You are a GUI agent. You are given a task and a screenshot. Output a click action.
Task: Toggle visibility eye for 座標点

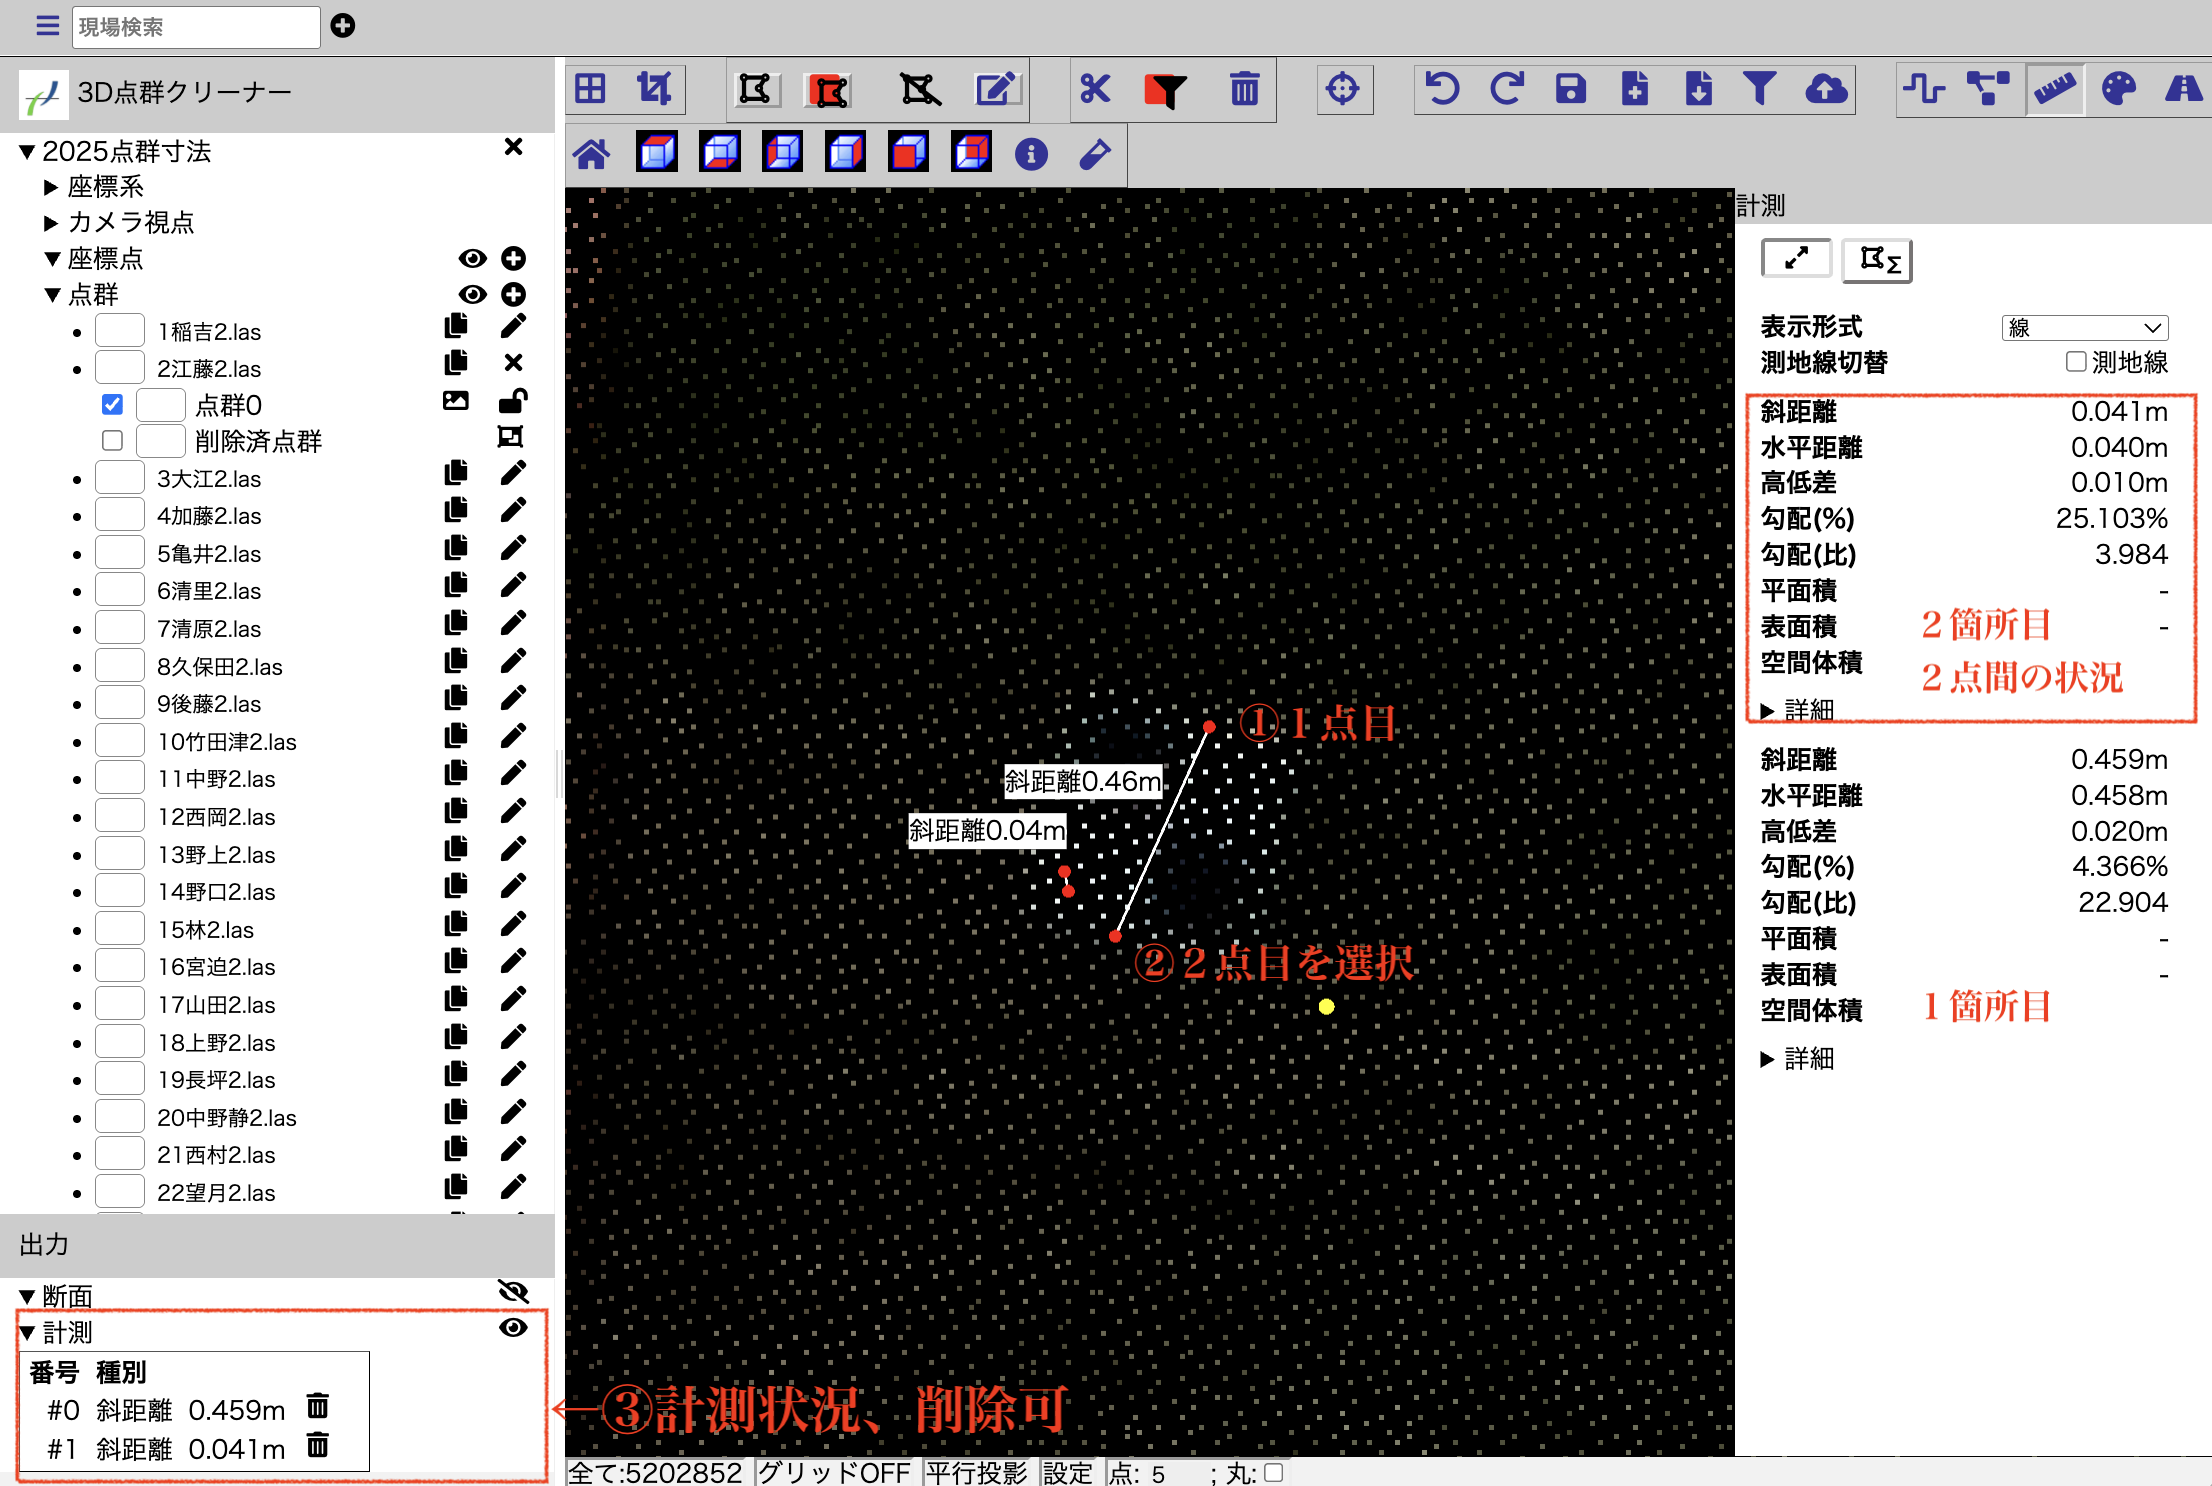pos(472,259)
